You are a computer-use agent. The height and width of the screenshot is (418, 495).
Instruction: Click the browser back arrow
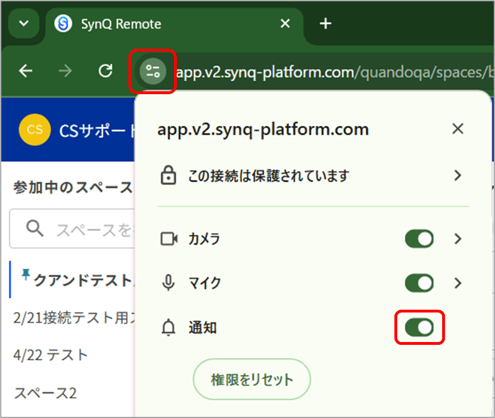point(26,71)
